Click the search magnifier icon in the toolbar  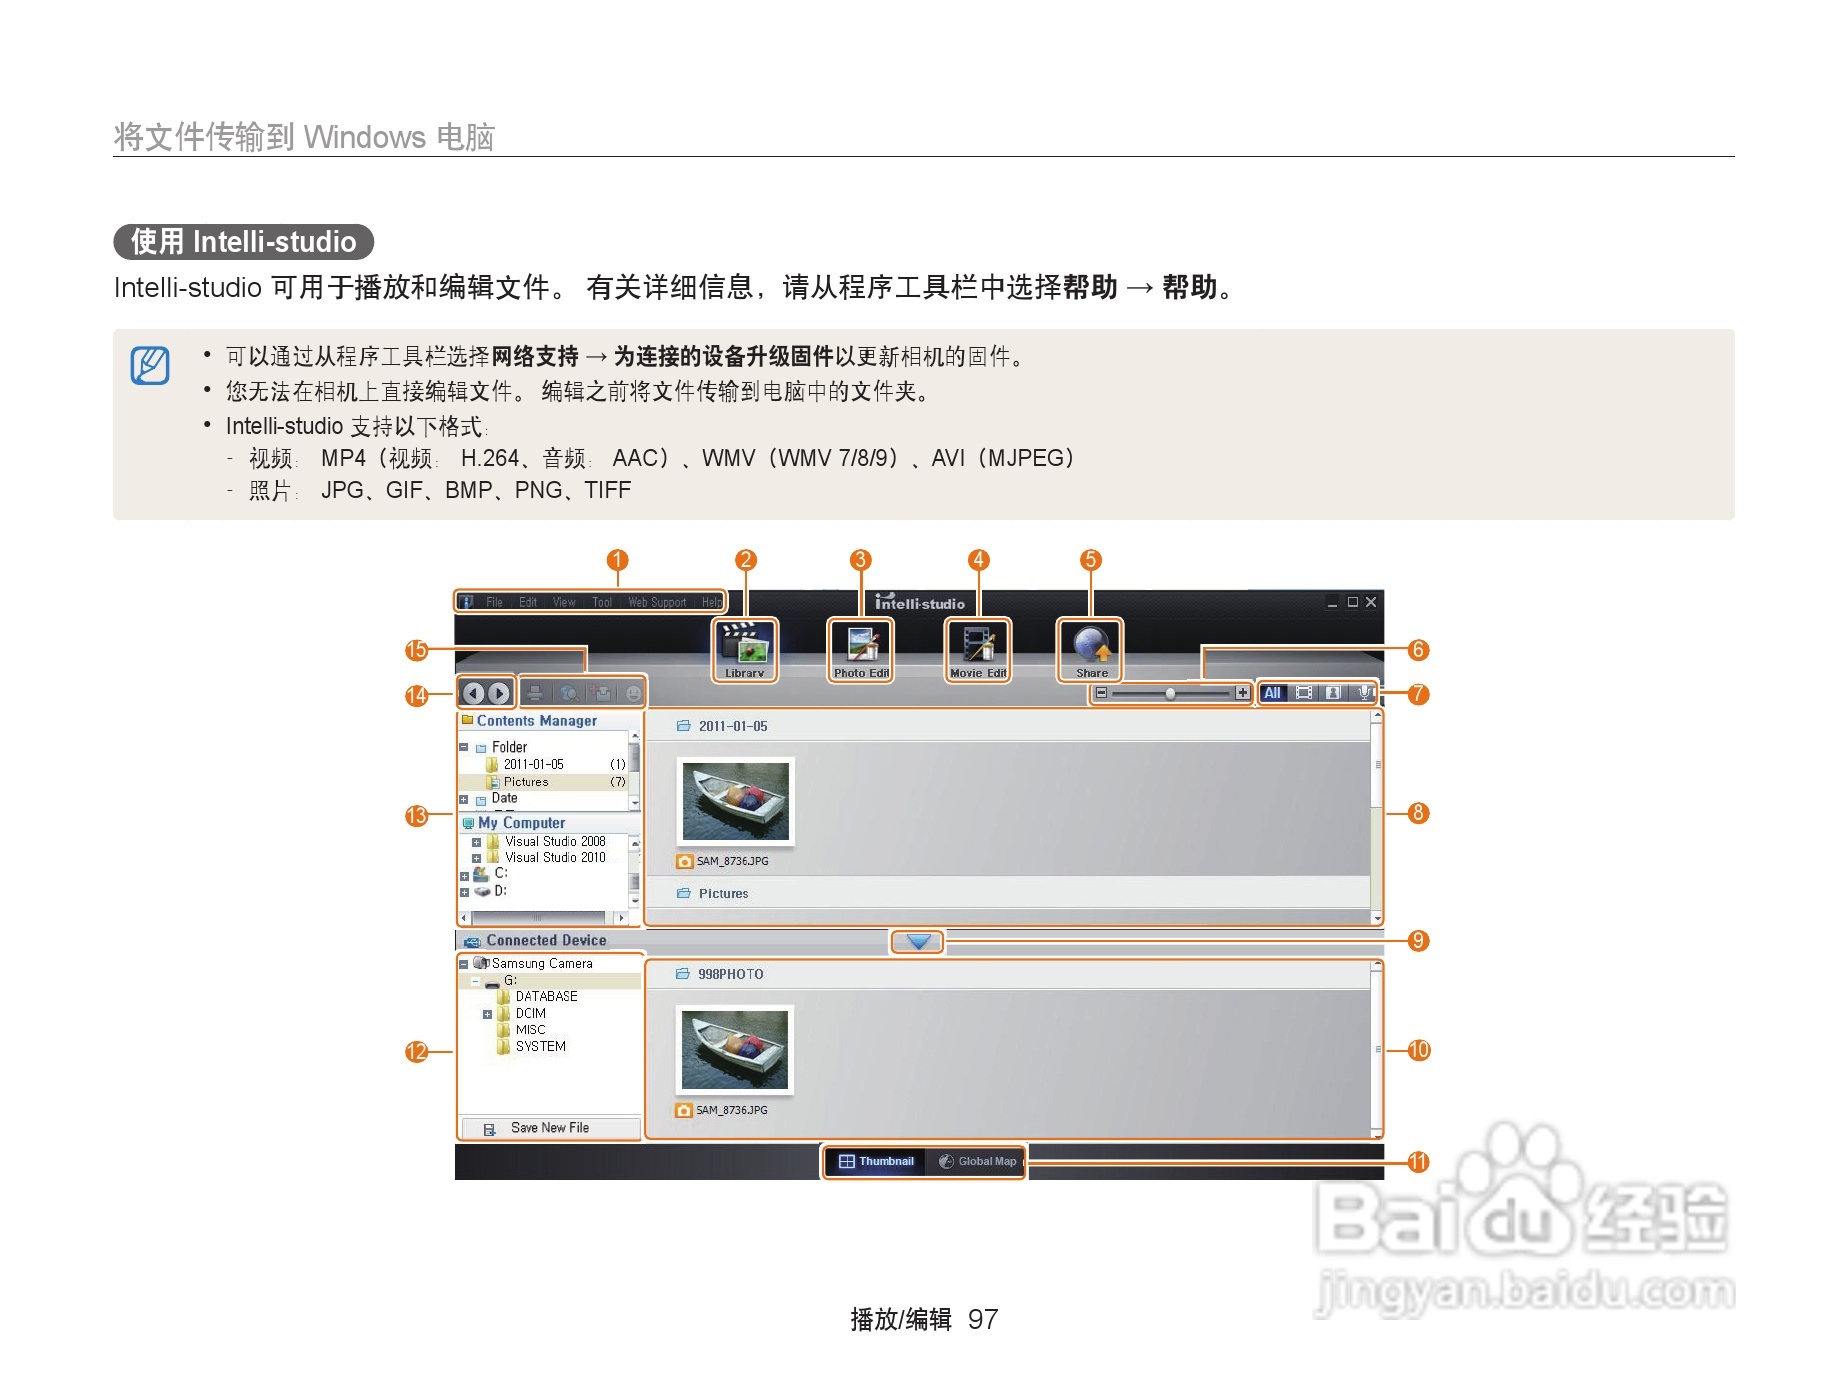coord(569,693)
